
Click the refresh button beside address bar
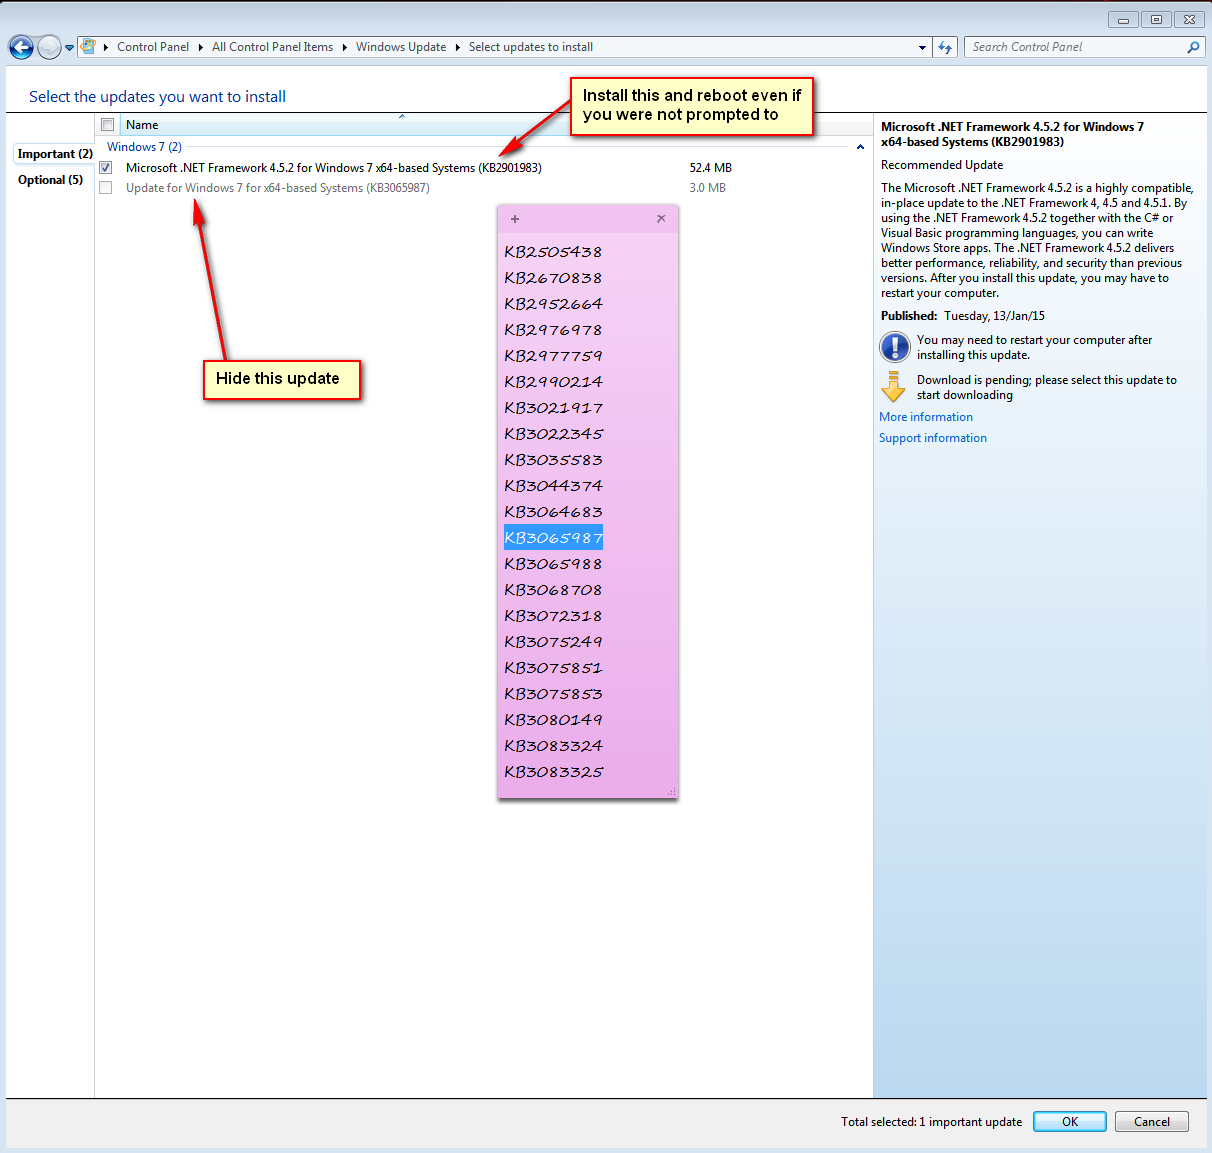point(945,47)
